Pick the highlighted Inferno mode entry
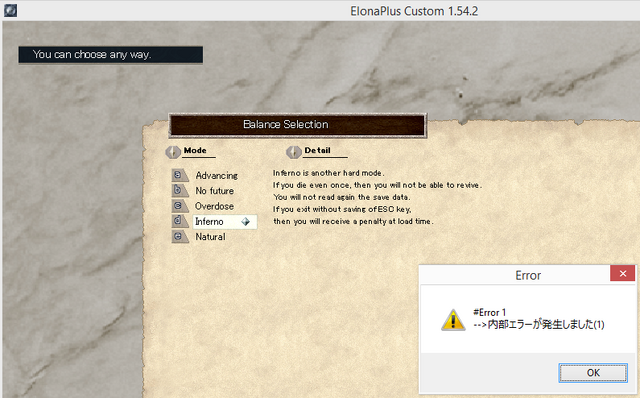Image resolution: width=640 pixels, height=398 pixels. 224,222
